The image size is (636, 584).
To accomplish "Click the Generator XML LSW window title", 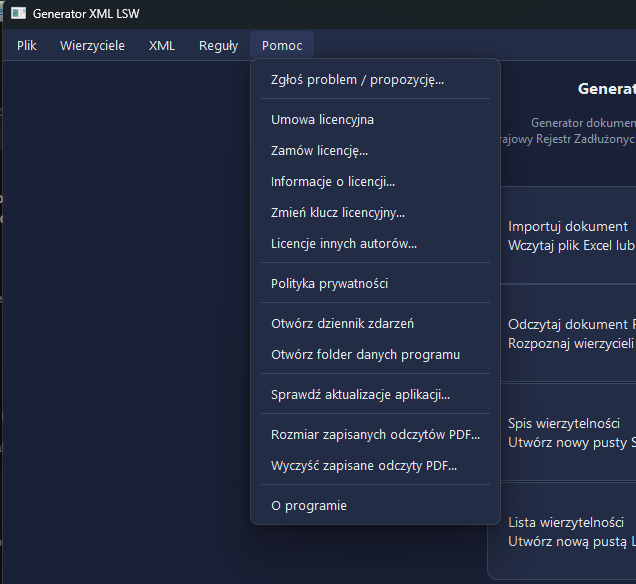I will [86, 14].
